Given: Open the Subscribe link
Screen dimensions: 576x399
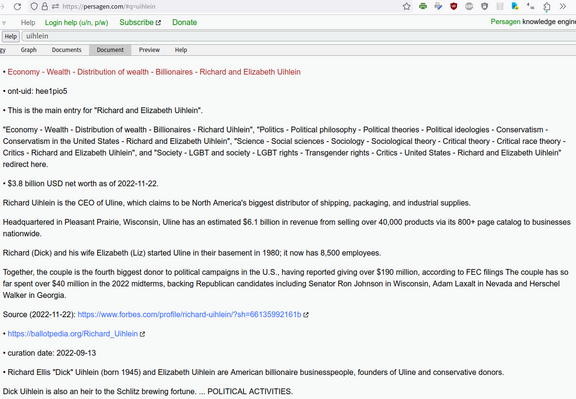Looking at the screenshot, I should [x=136, y=22].
